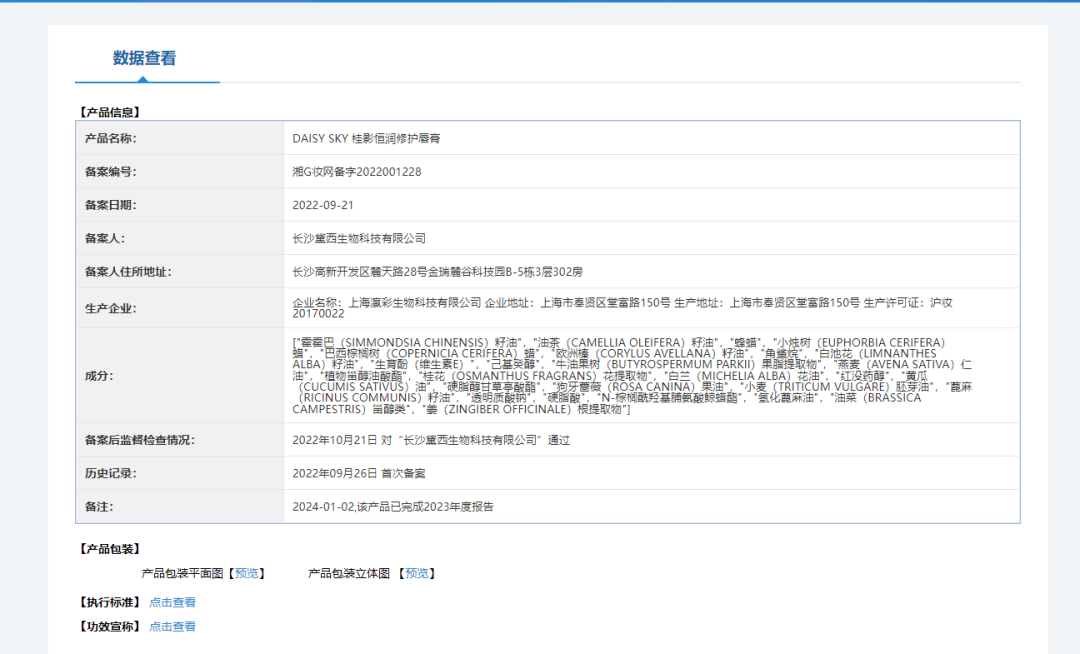This screenshot has width=1080, height=654.
Task: Select history record 2022年09月26日 首次备案
Action: tap(359, 474)
